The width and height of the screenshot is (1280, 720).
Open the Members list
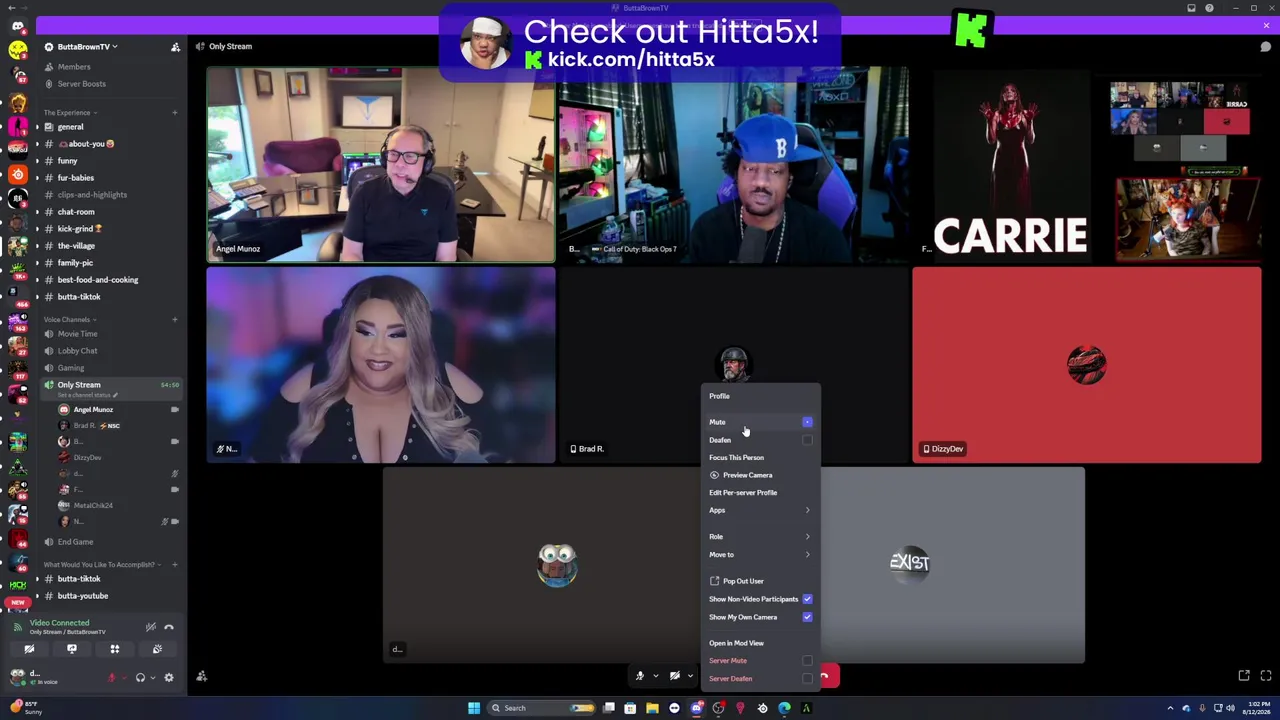click(110, 67)
